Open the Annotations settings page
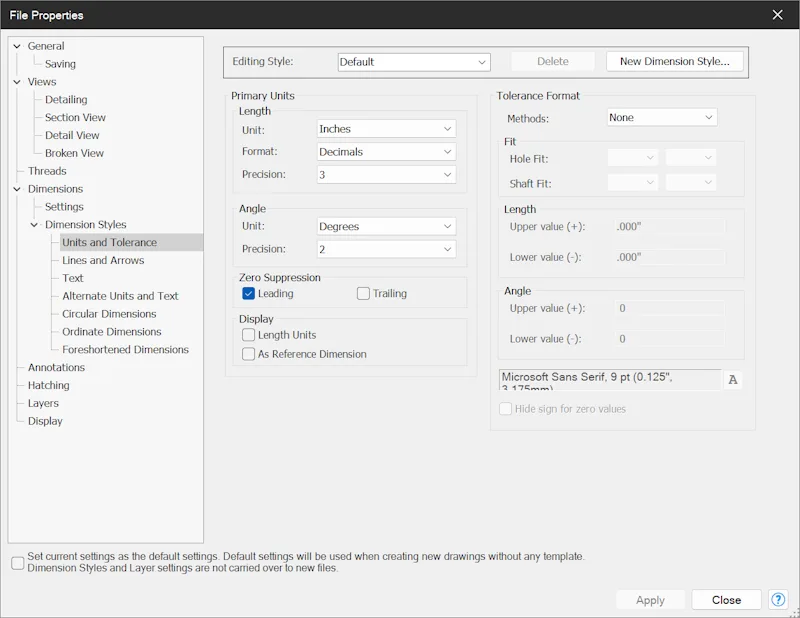The width and height of the screenshot is (800, 618). 57,367
